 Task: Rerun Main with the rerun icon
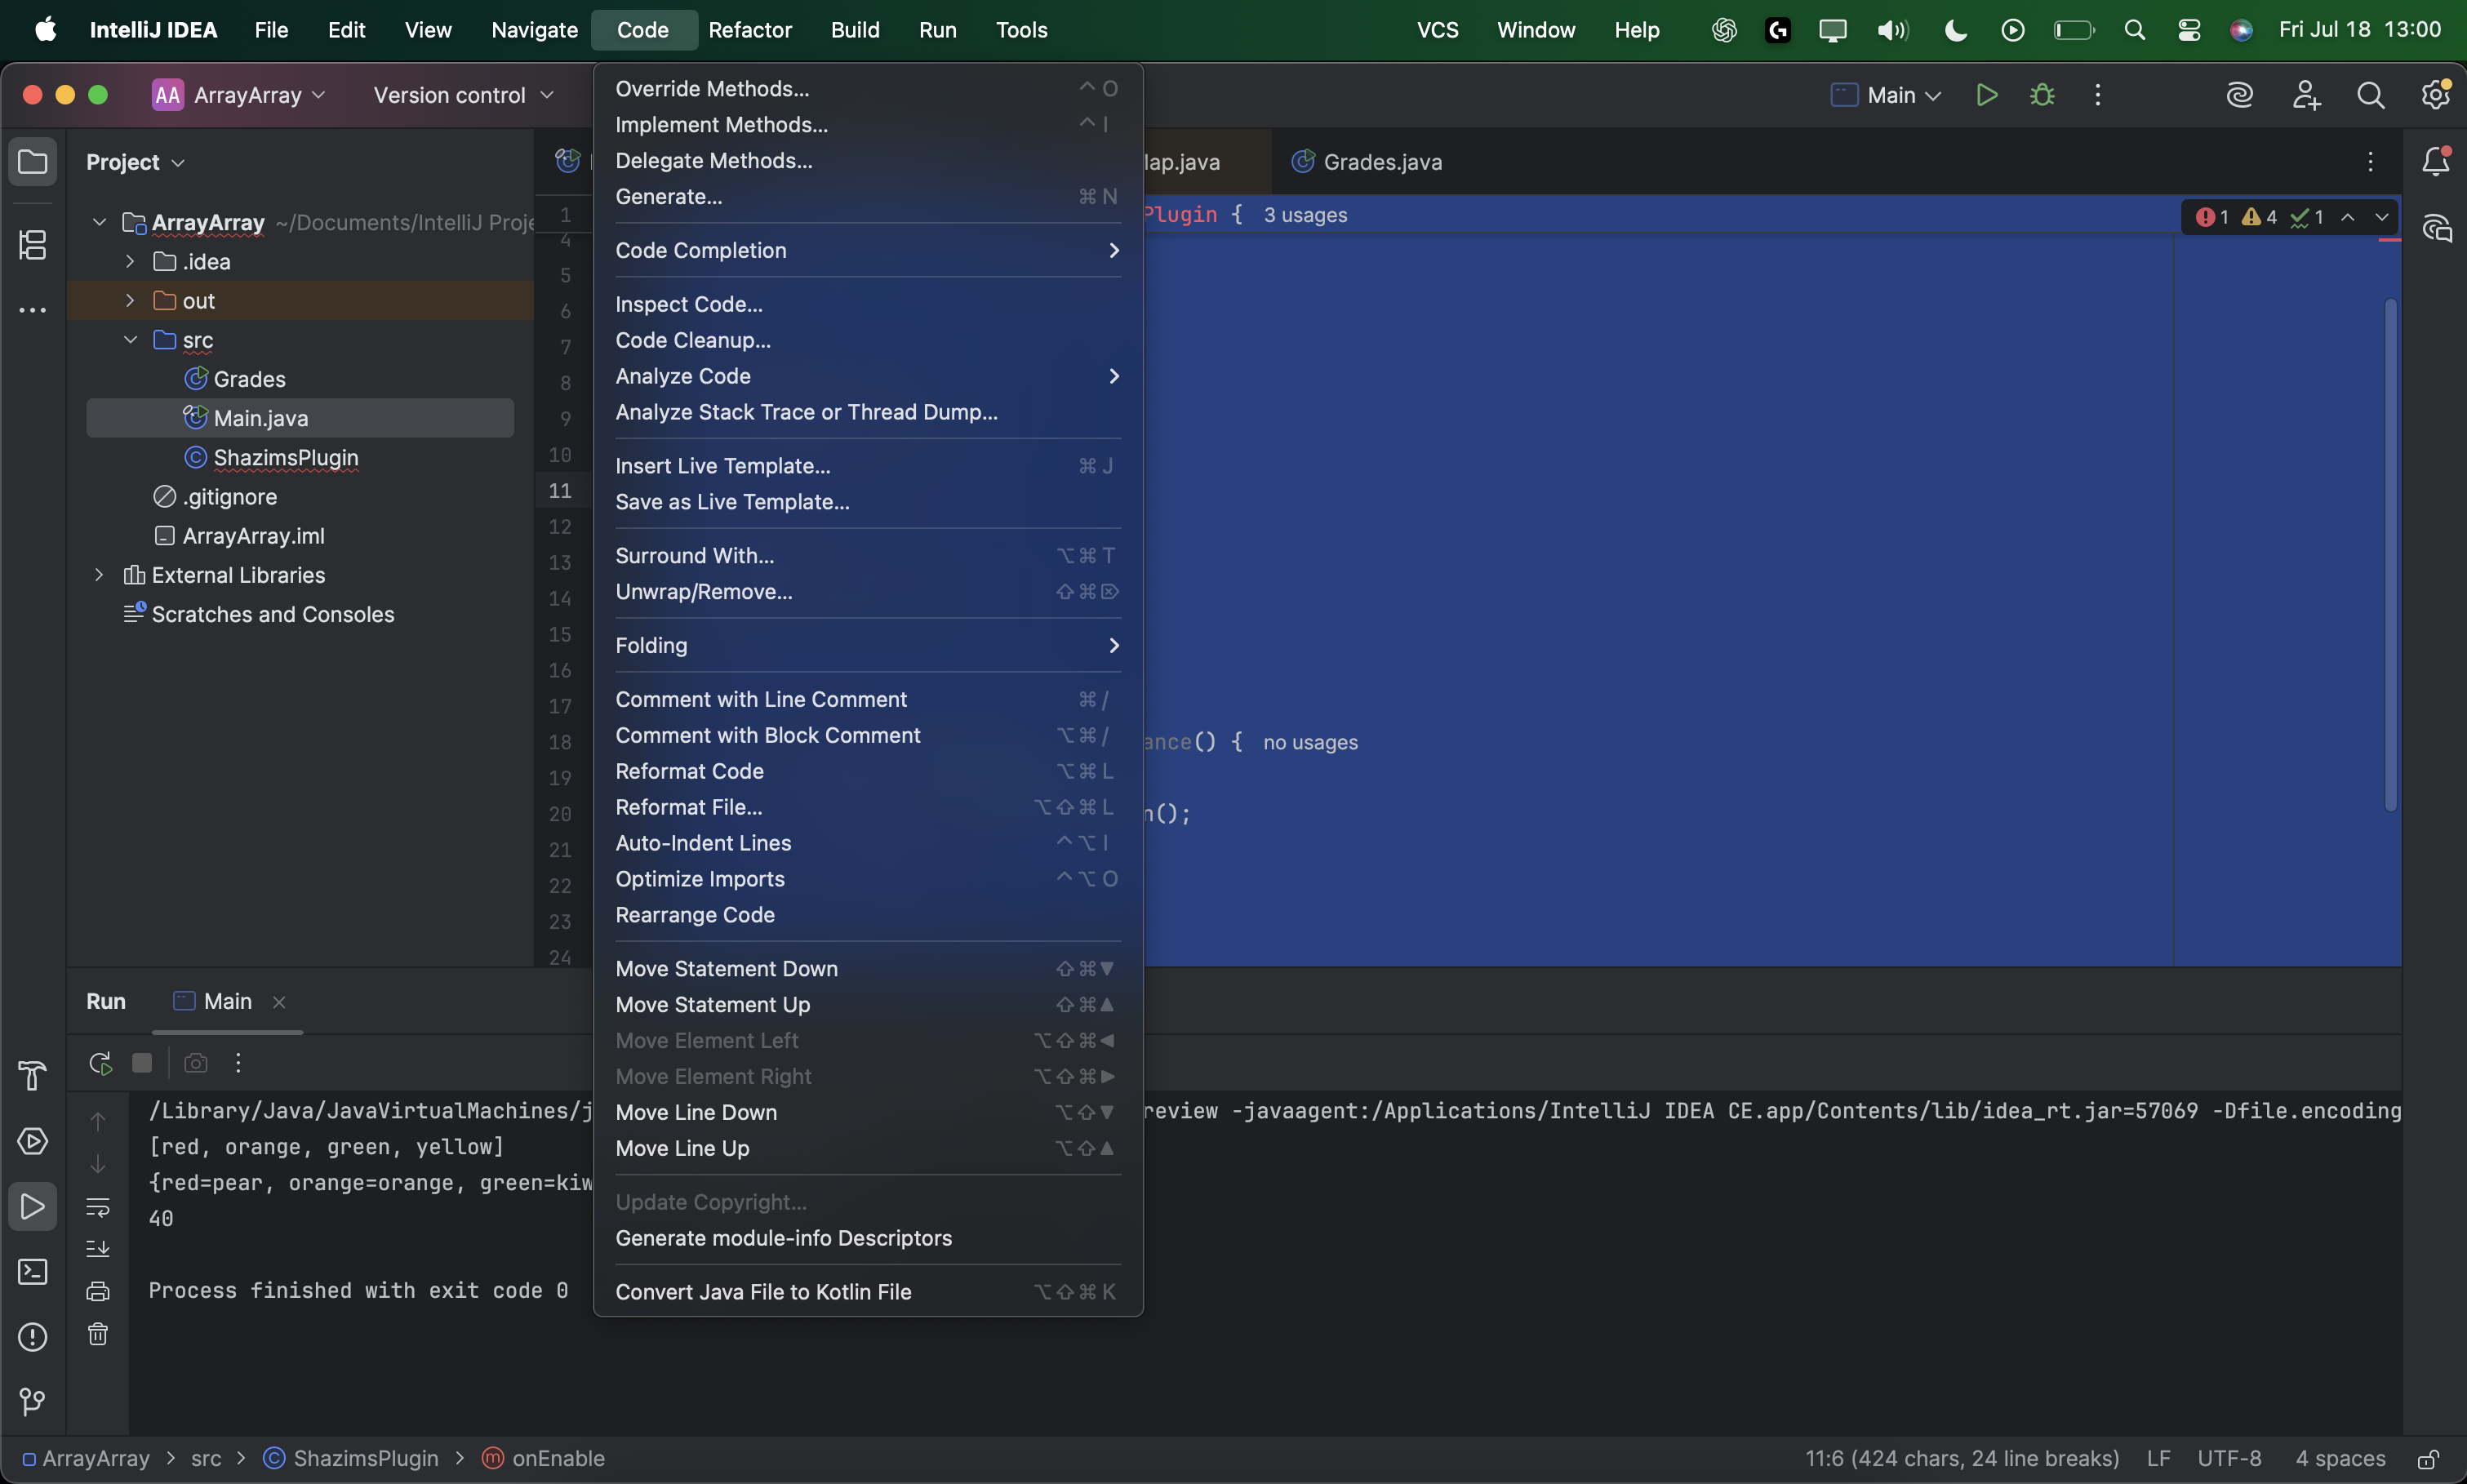100,1063
